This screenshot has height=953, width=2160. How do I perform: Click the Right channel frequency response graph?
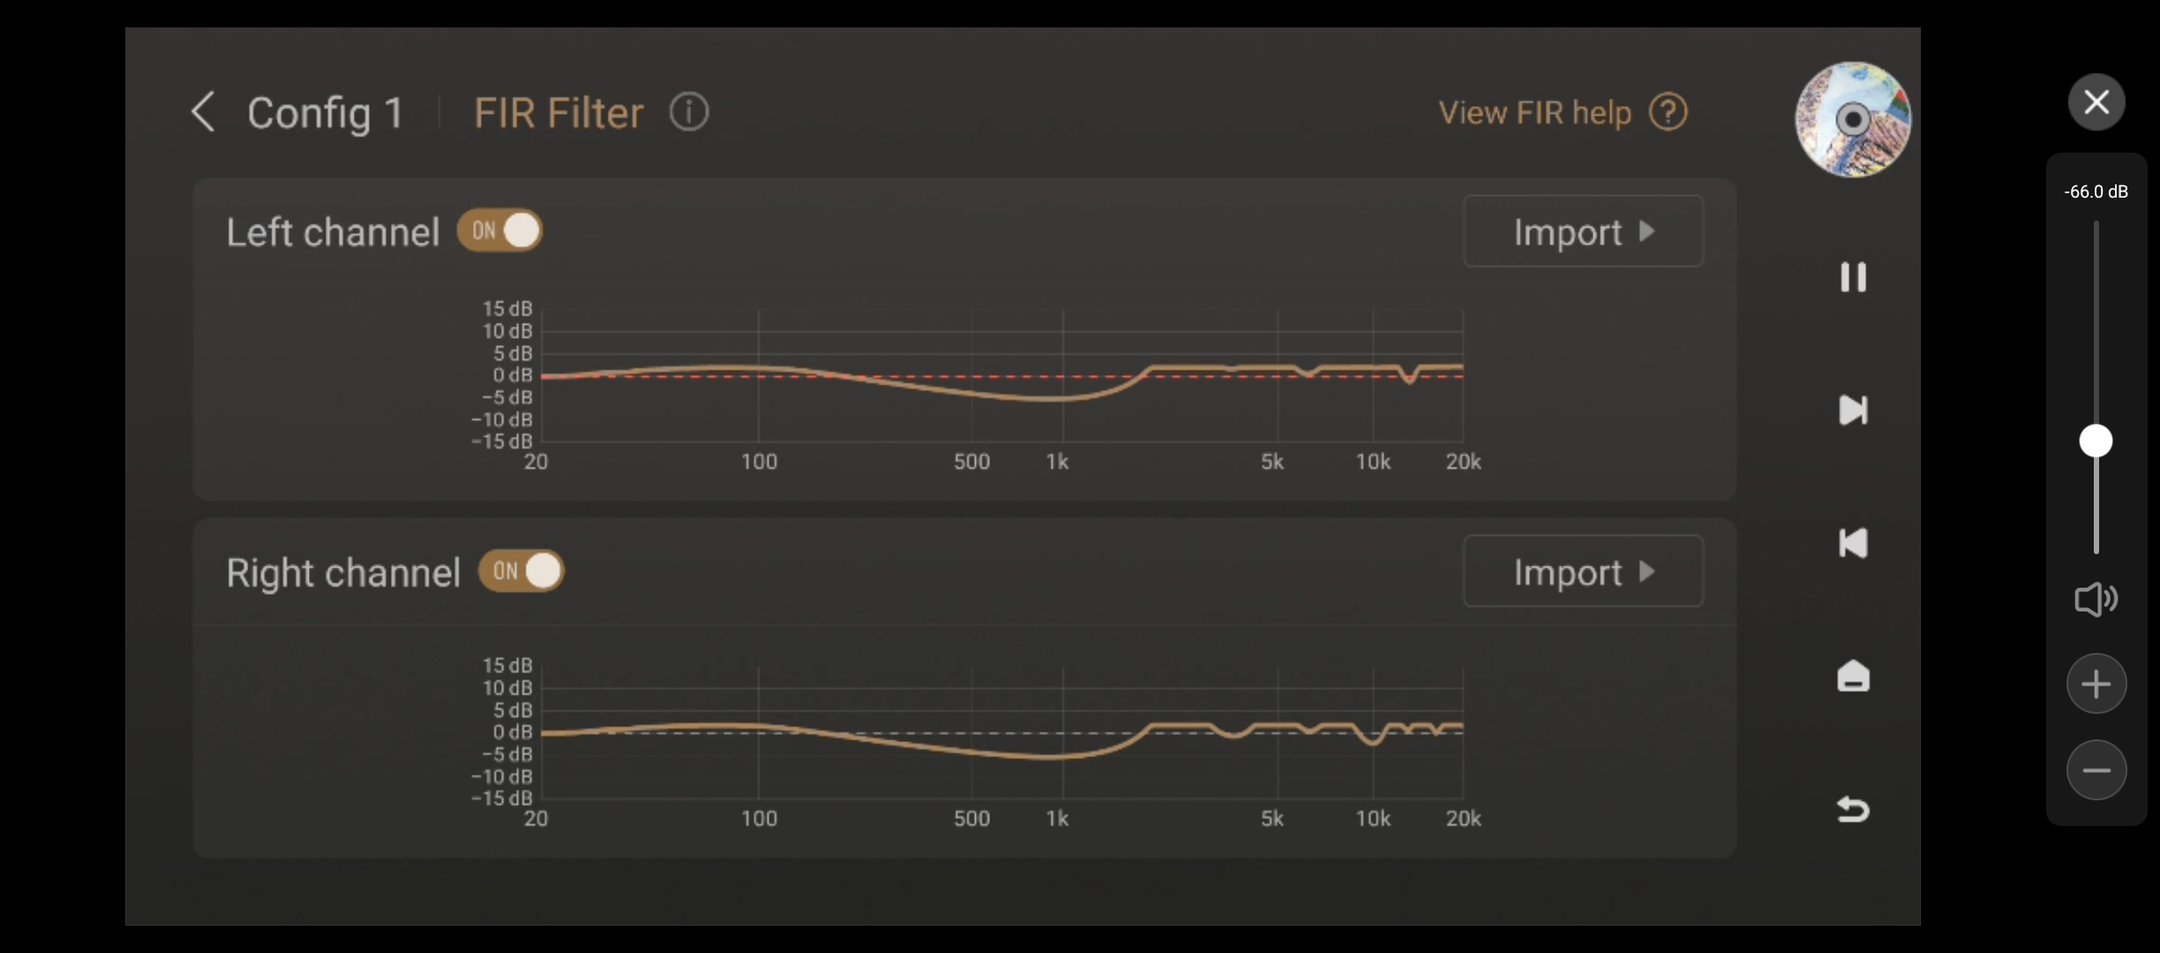click(x=1001, y=733)
